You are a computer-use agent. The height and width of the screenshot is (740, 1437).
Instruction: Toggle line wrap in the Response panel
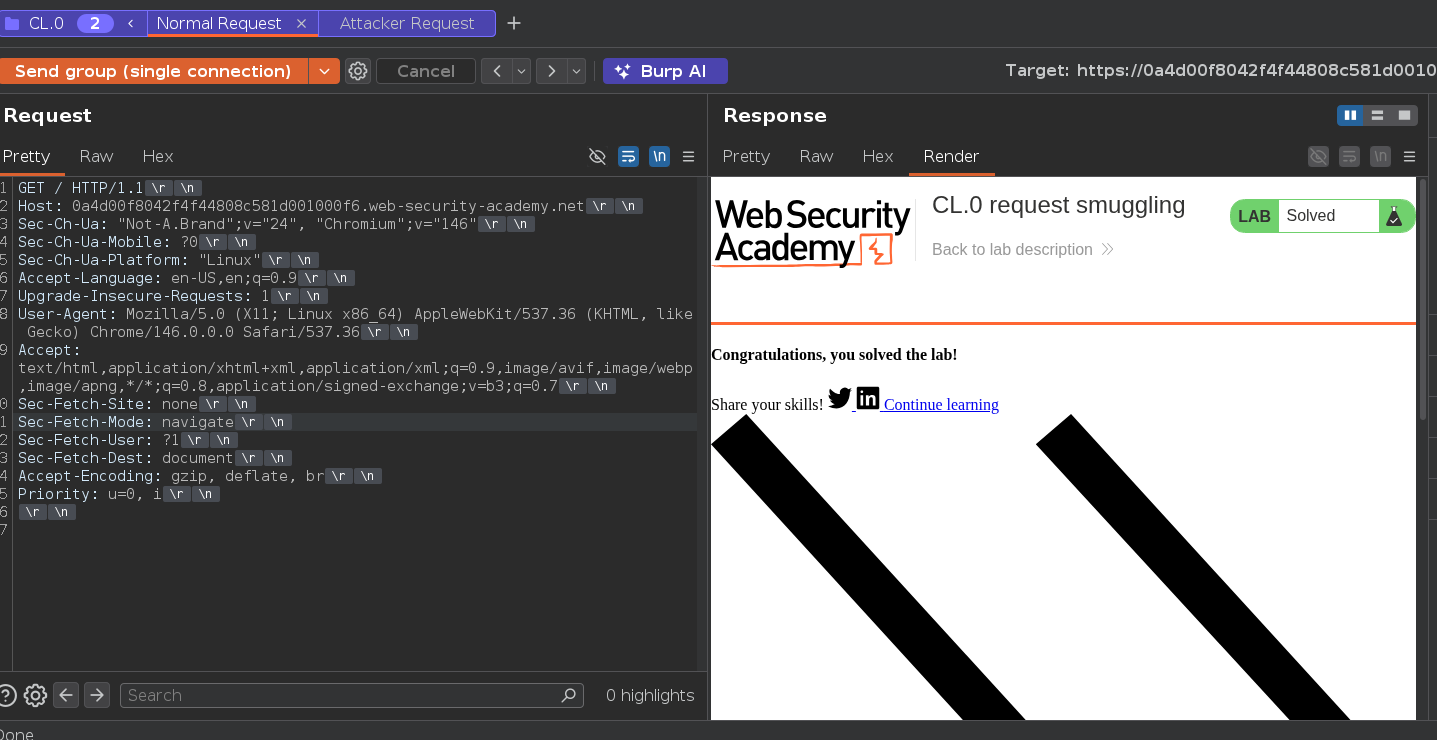point(1350,156)
